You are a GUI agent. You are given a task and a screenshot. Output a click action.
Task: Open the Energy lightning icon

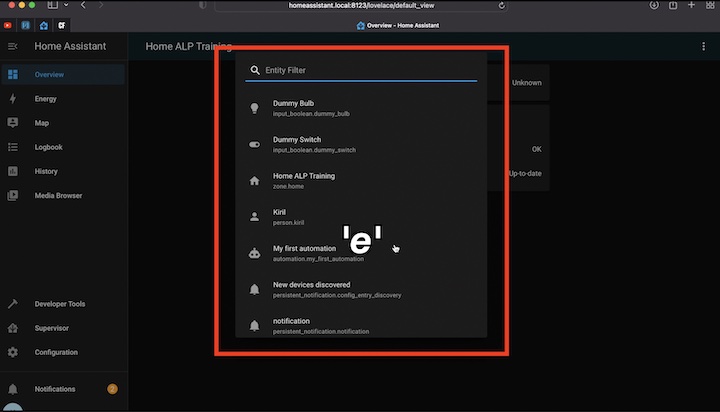click(13, 99)
